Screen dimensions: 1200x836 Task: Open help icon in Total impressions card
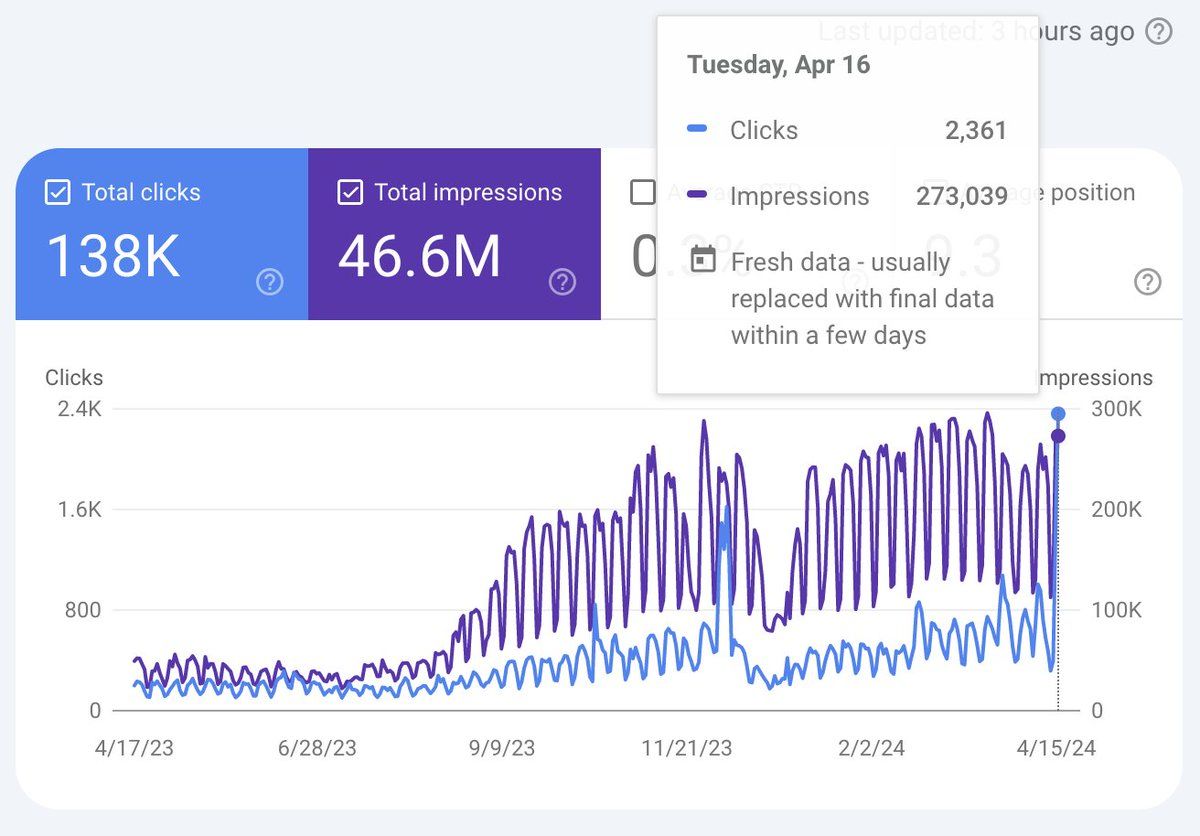pos(562,283)
